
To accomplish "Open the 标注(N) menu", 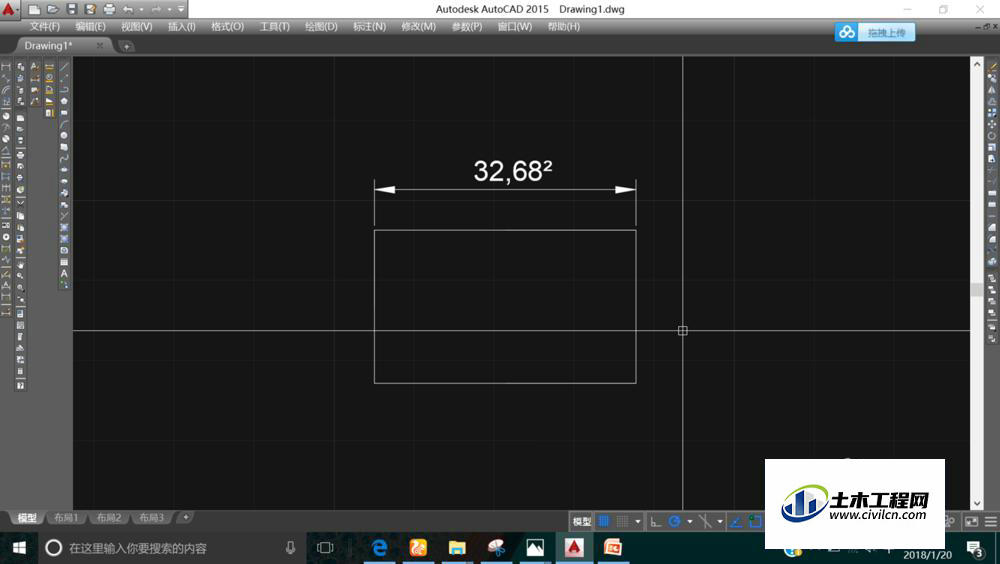I will (x=369, y=26).
